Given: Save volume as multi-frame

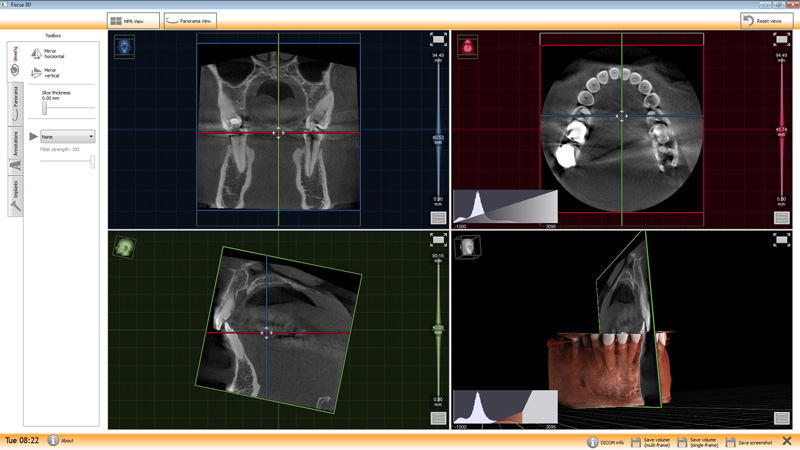Looking at the screenshot, I should pyautogui.click(x=636, y=440).
